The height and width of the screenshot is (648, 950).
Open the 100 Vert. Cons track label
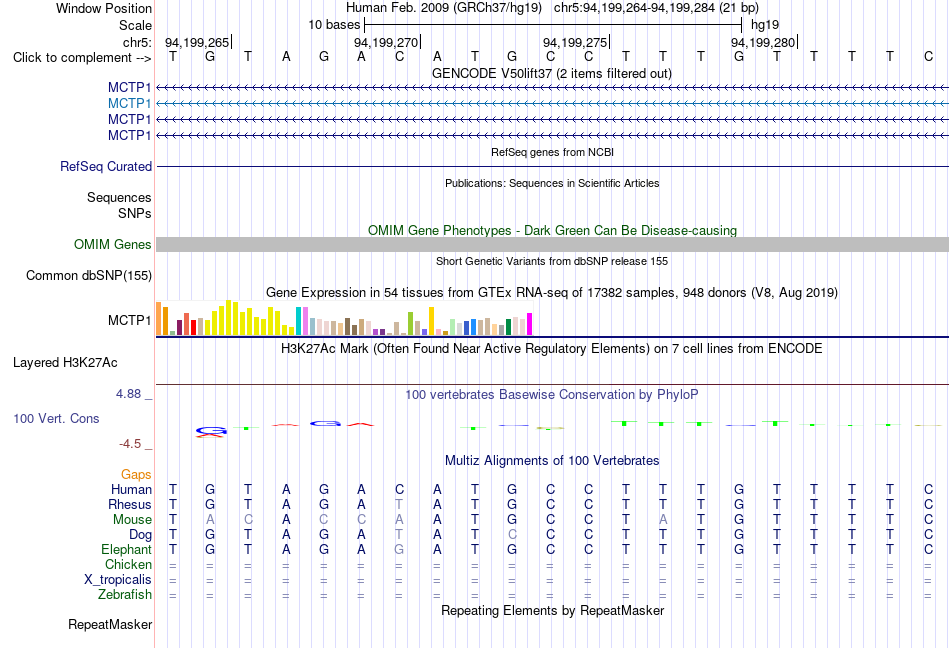(56, 418)
